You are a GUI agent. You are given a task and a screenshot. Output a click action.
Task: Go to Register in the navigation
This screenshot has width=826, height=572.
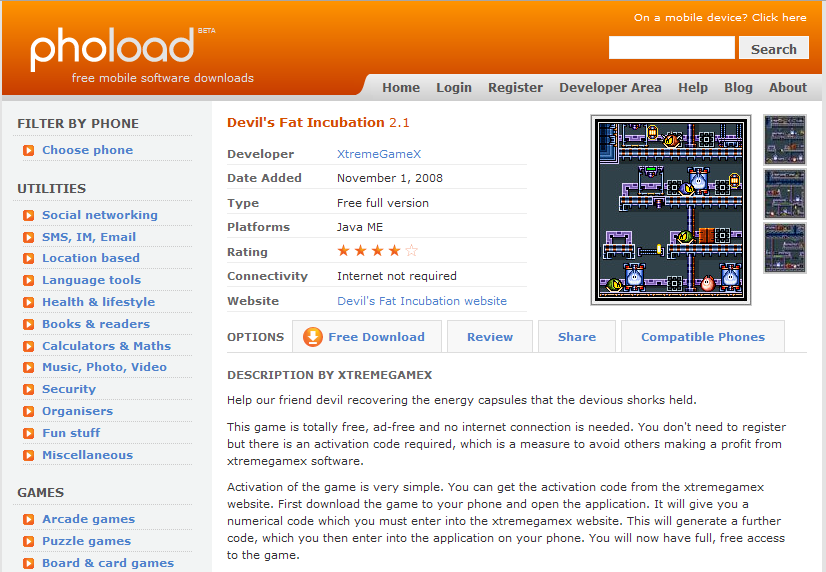tap(515, 87)
